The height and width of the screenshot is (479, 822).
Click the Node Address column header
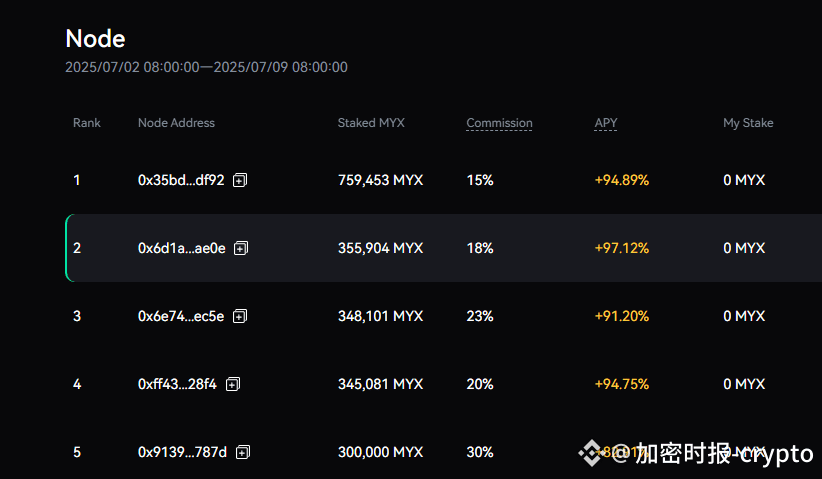176,123
